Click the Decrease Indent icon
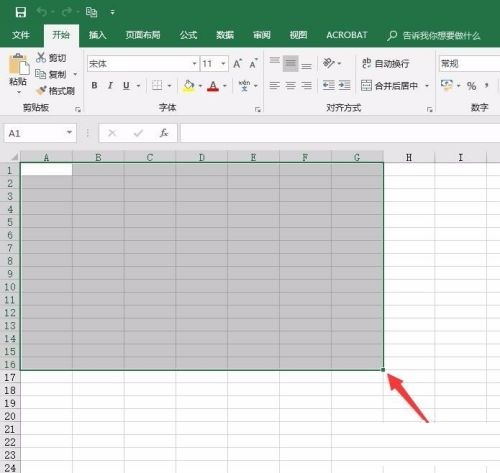This screenshot has height=473, width=500. [x=329, y=85]
